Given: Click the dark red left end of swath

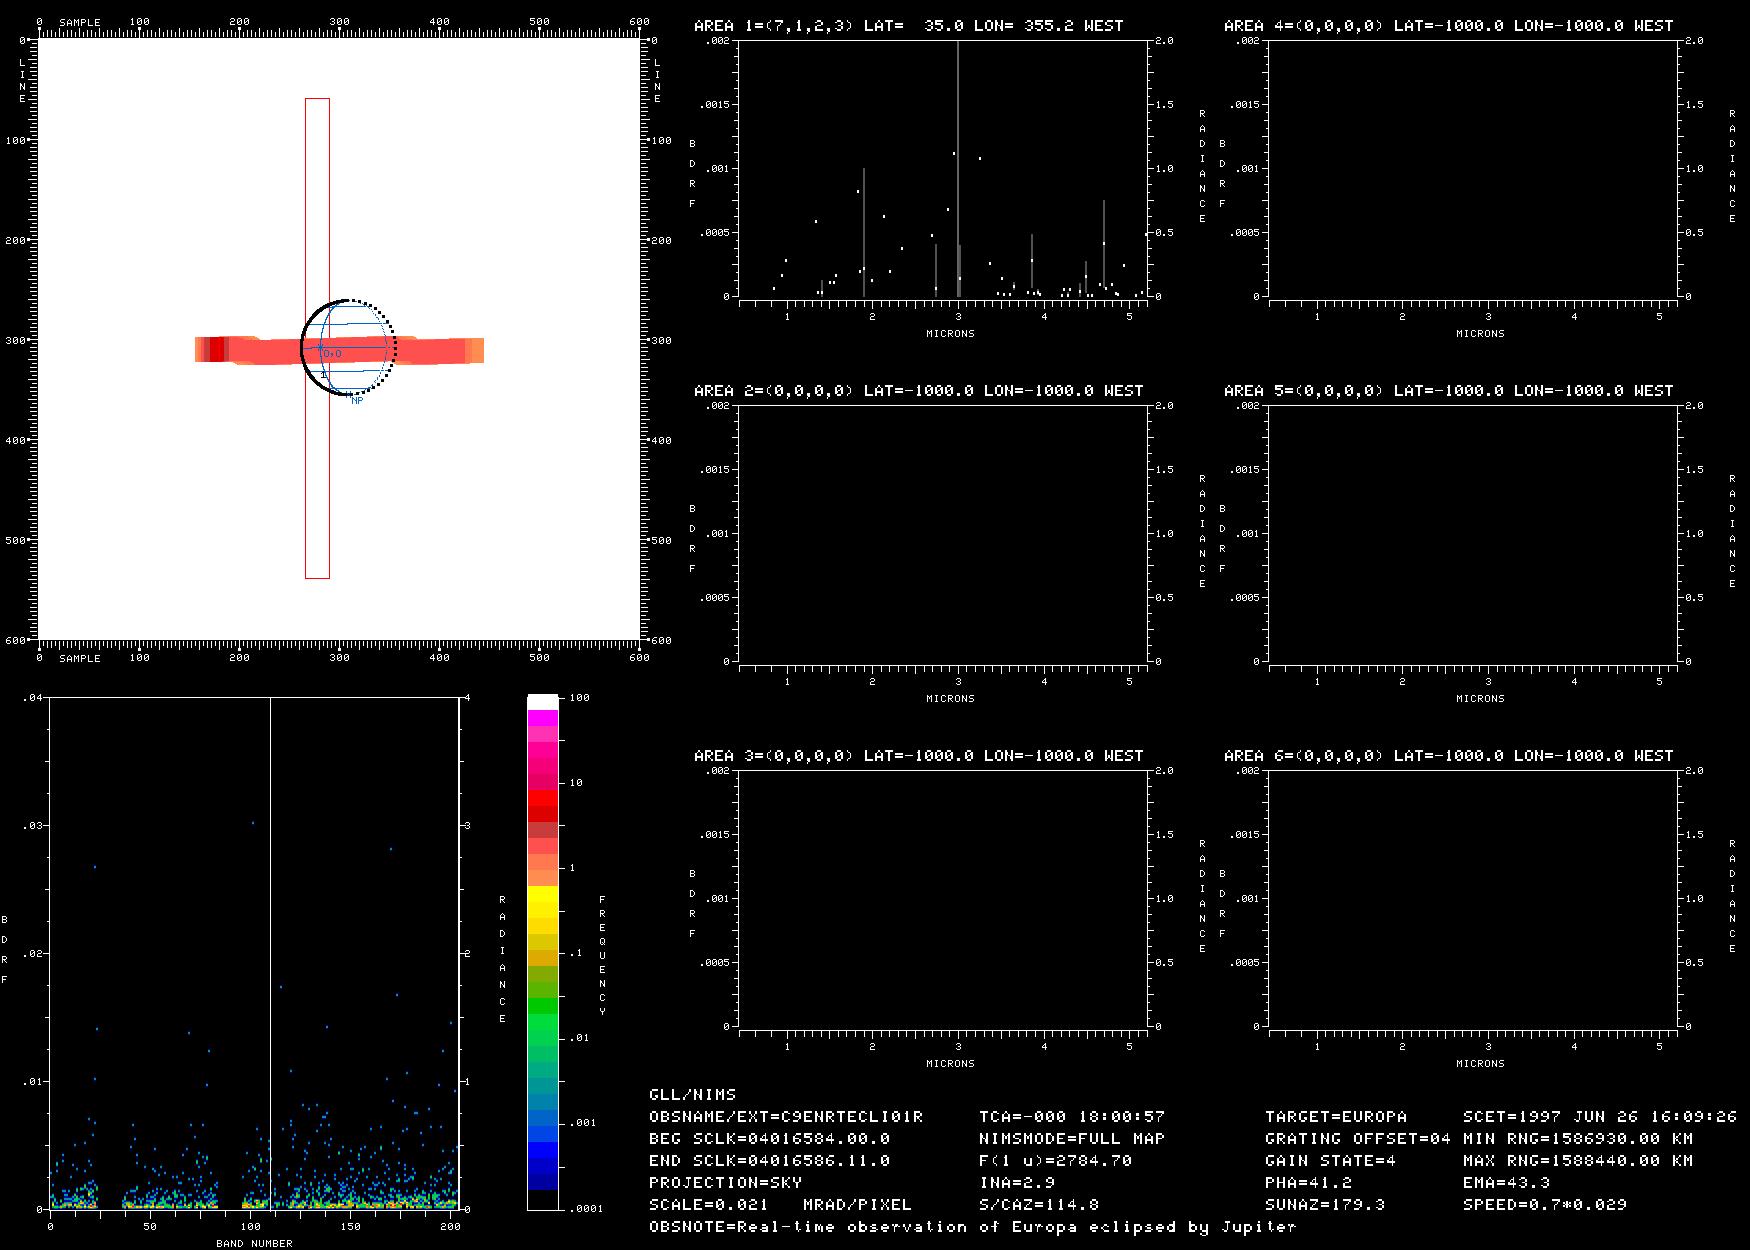Looking at the screenshot, I should pos(216,349).
